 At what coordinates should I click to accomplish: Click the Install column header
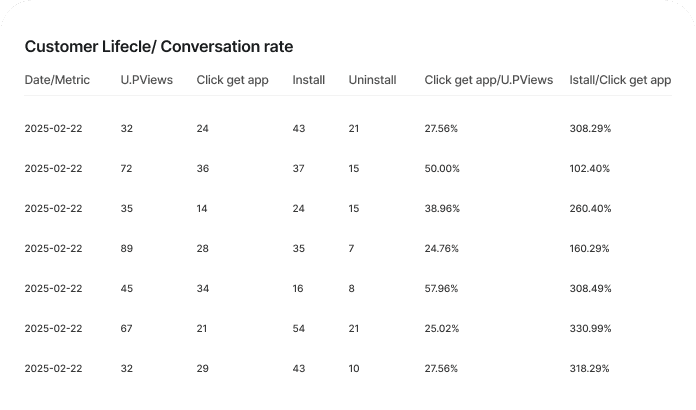click(x=309, y=80)
